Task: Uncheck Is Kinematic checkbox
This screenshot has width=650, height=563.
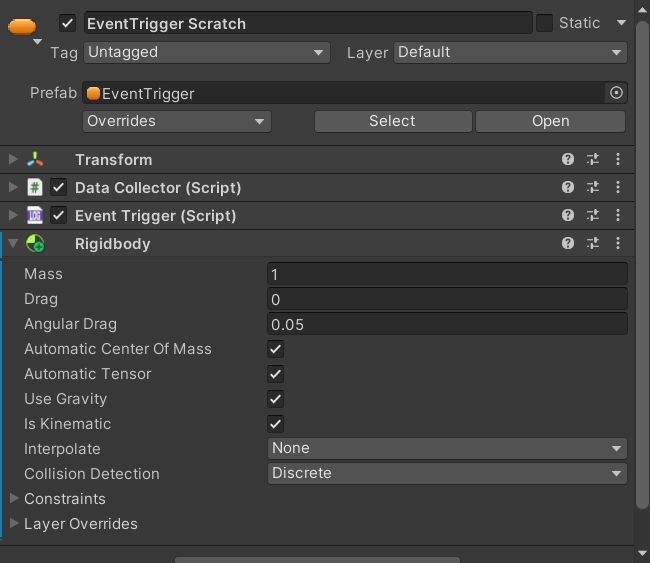Action: click(x=276, y=424)
